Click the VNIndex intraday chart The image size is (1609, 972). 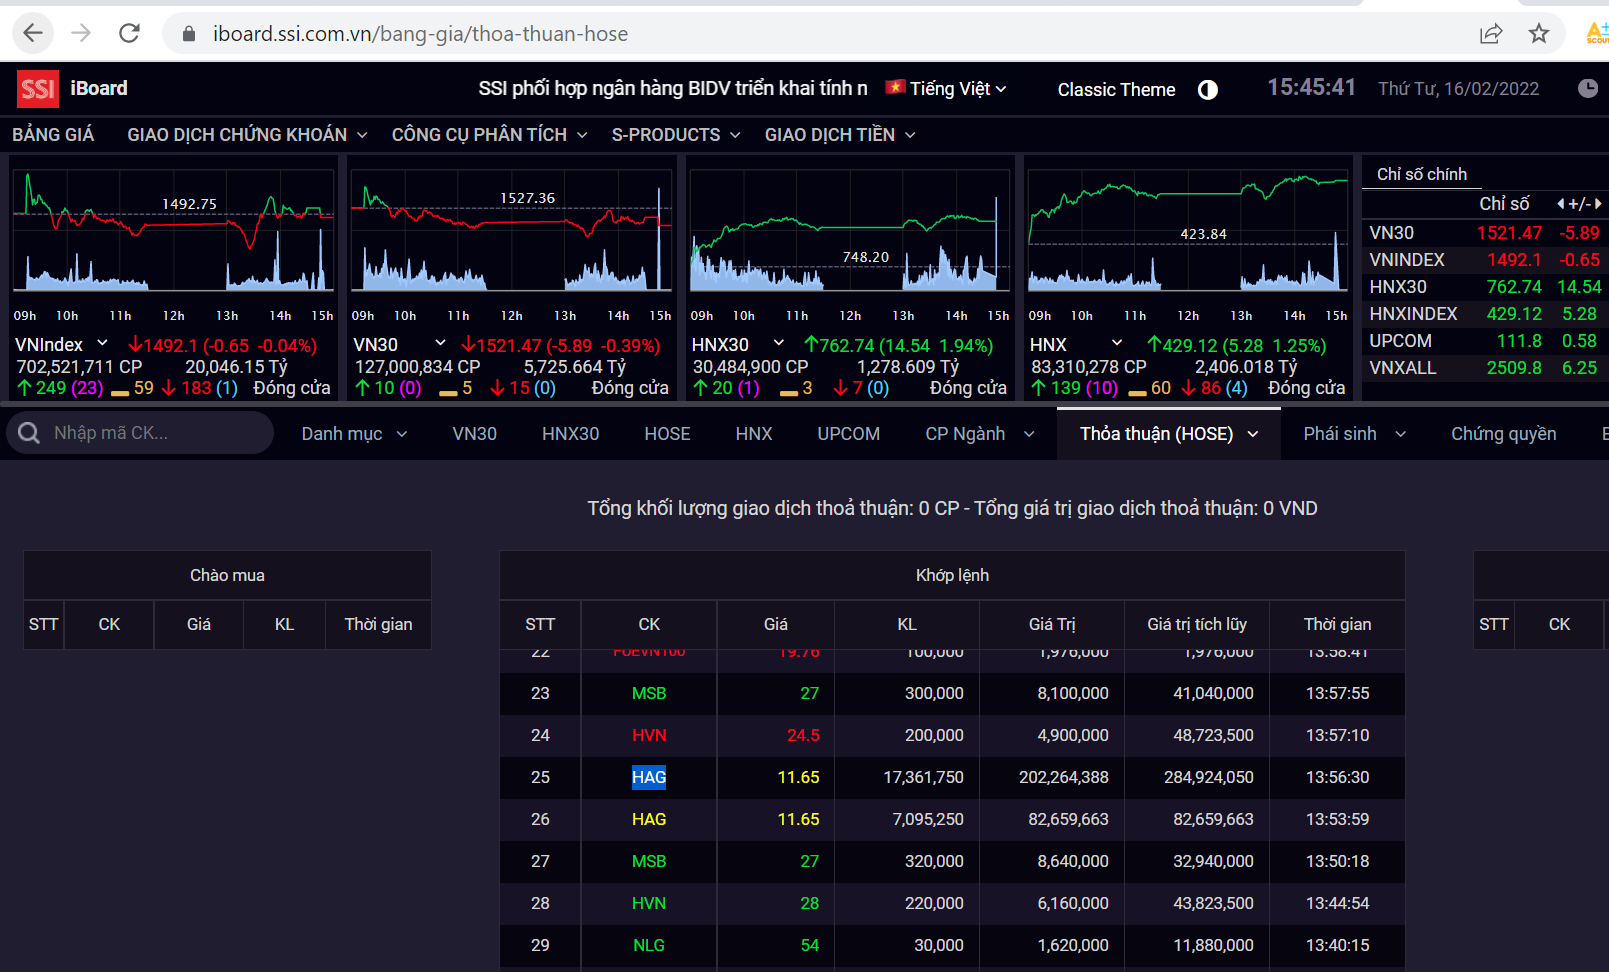(x=173, y=231)
